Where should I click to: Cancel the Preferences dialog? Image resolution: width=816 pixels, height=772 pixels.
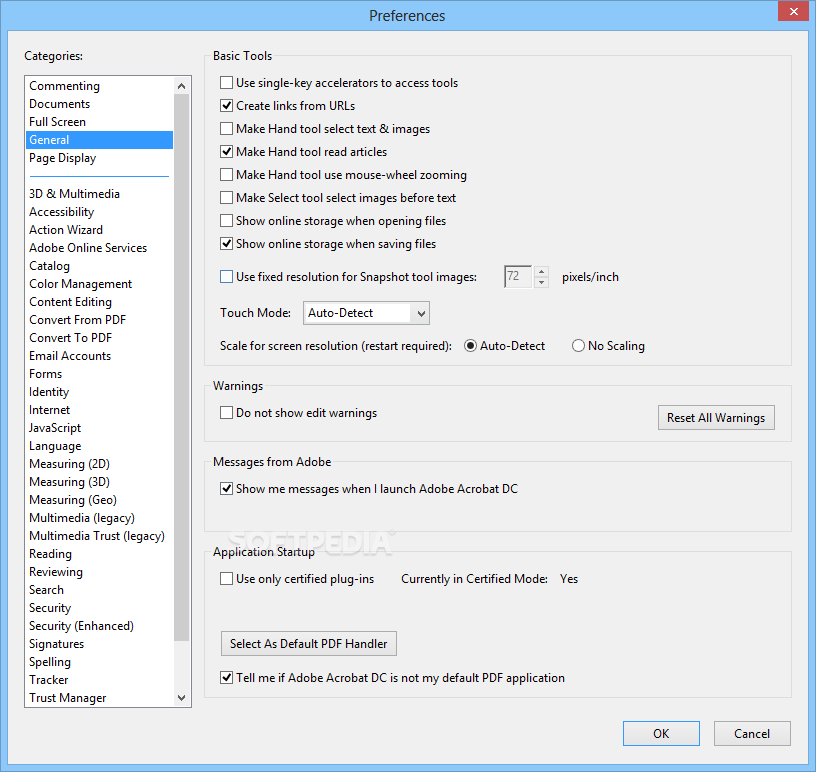pyautogui.click(x=752, y=733)
